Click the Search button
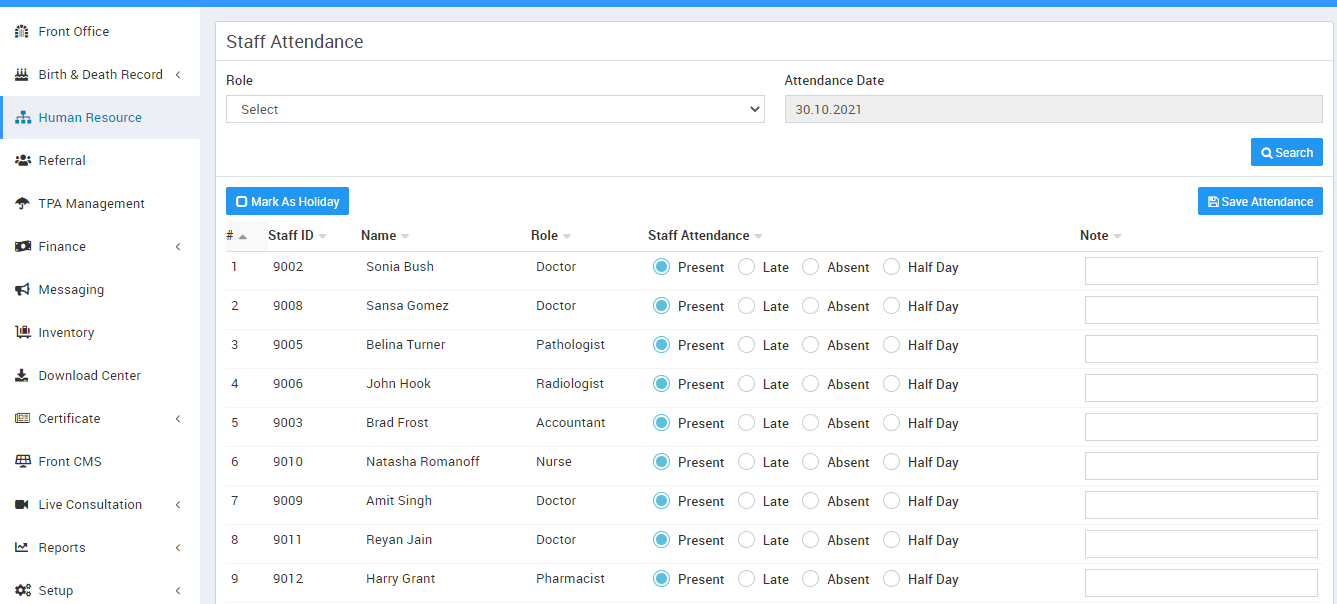 (1286, 153)
